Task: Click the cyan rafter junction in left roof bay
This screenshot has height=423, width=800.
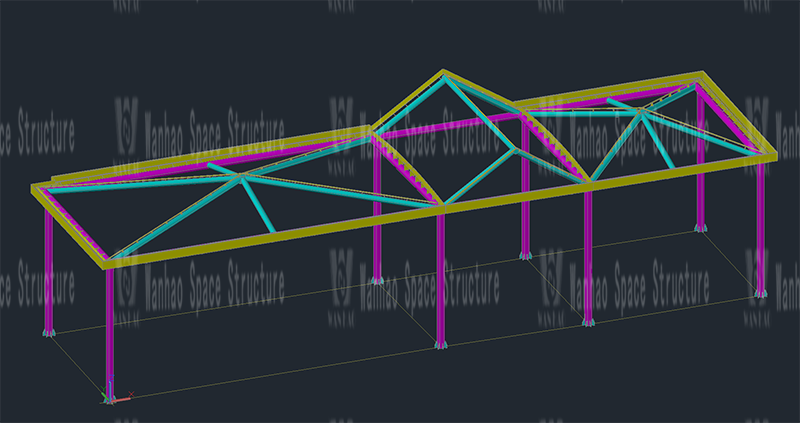Action: 240,178
